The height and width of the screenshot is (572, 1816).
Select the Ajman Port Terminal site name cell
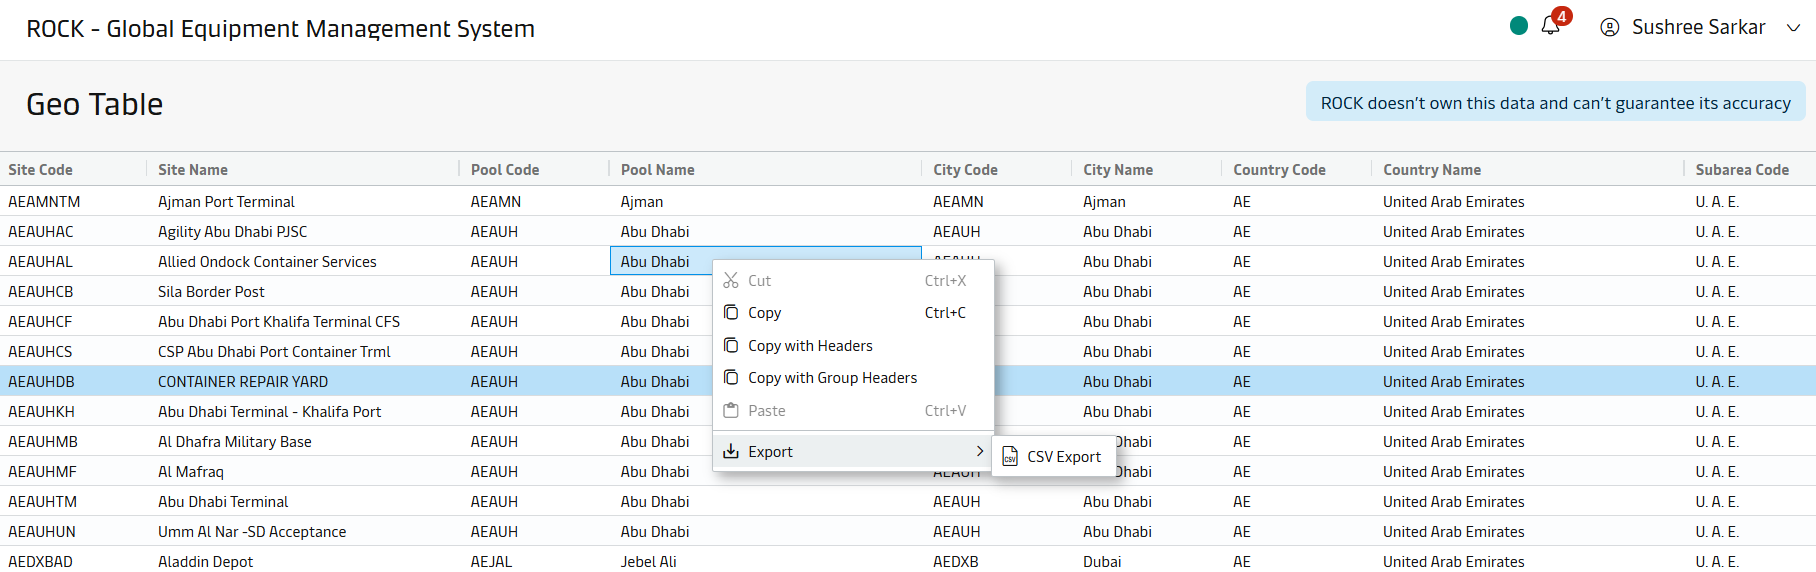click(226, 202)
